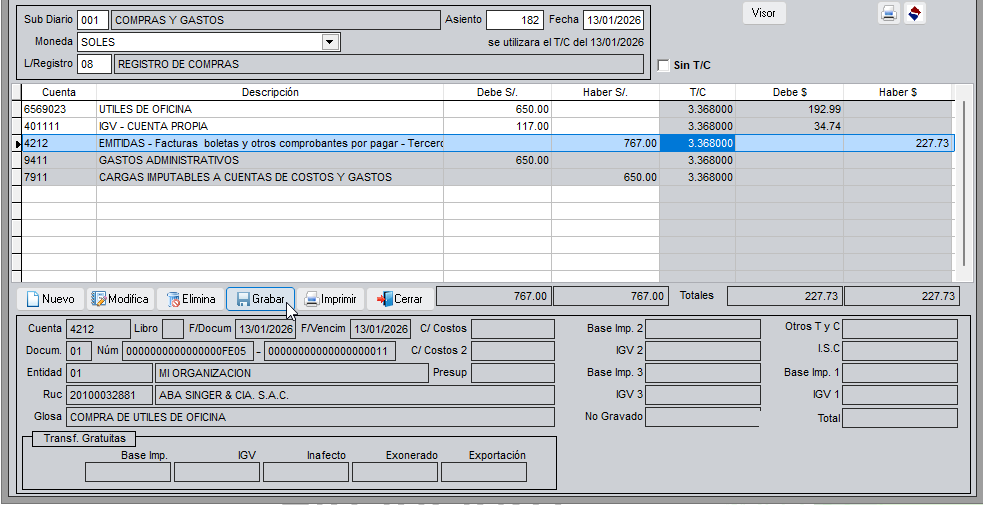This screenshot has height=505, width=983.
Task: Click the Visor button
Action: click(764, 13)
